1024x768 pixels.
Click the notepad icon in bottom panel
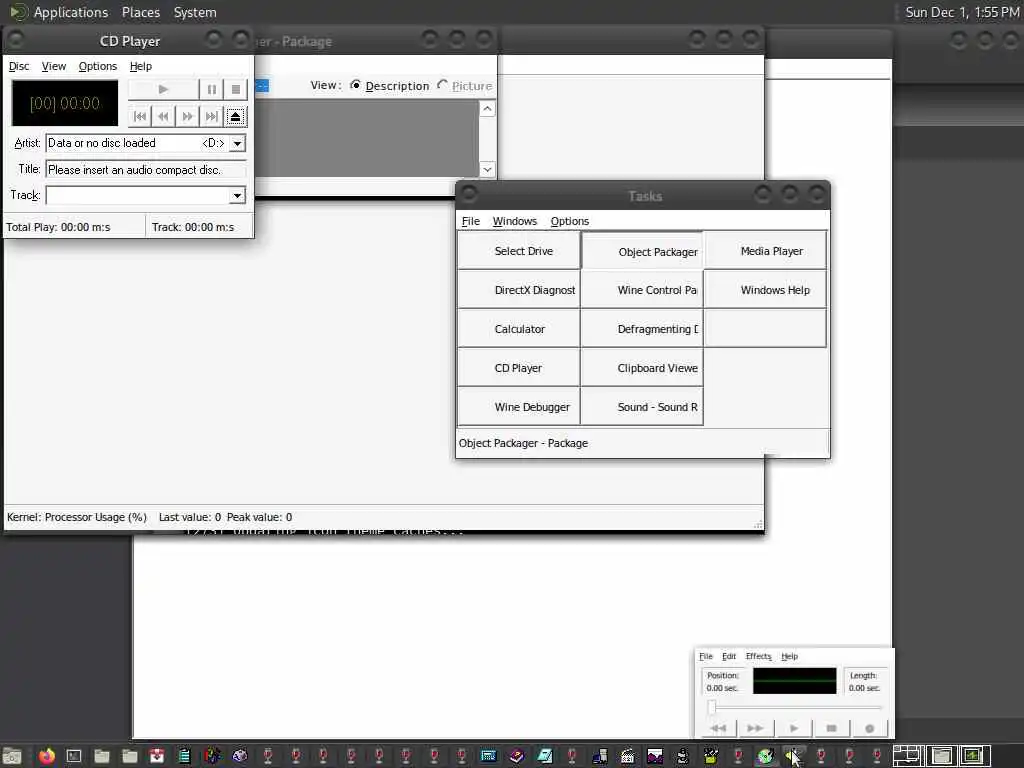[x=544, y=756]
